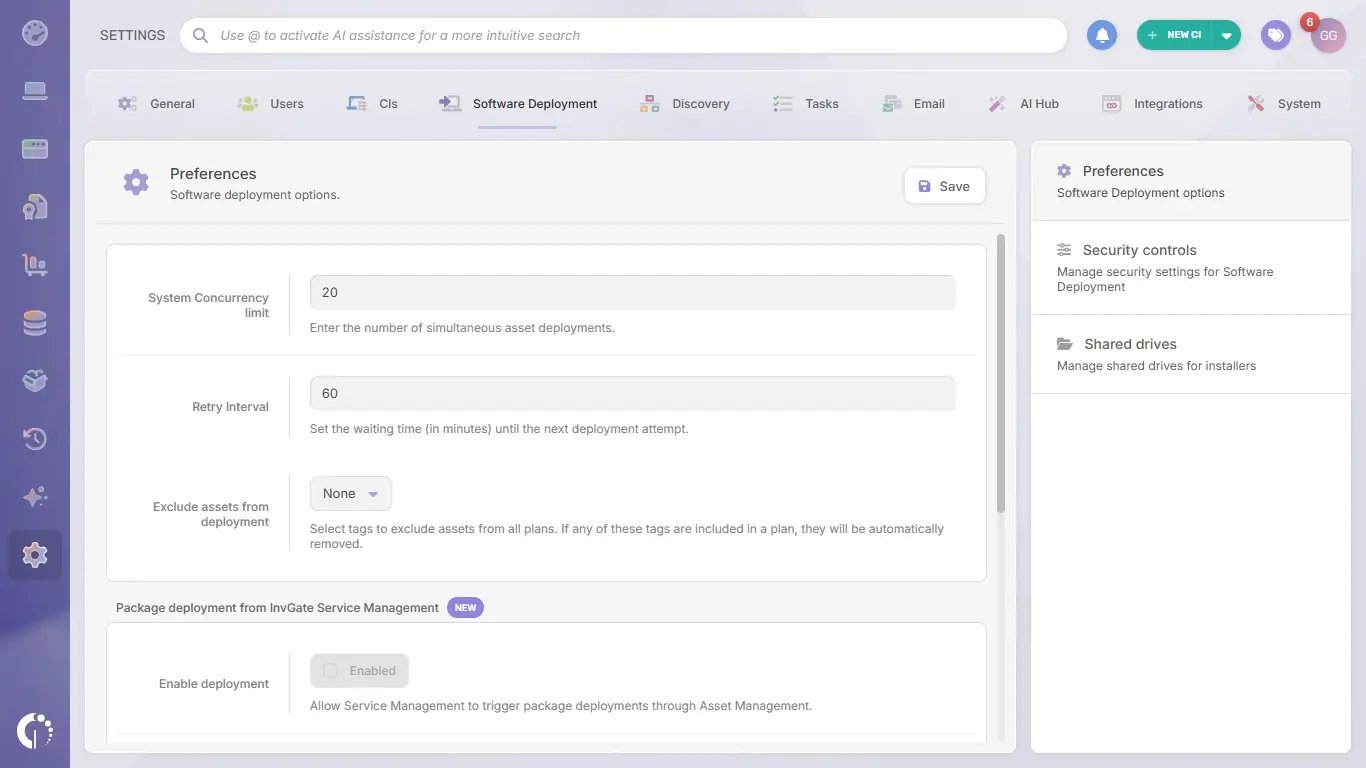The height and width of the screenshot is (768, 1366).
Task: Switch to the General settings tab
Action: [x=157, y=104]
